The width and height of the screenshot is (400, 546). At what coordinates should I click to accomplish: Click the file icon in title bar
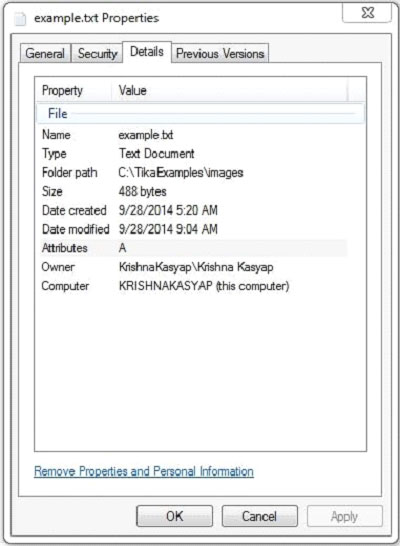[20, 18]
